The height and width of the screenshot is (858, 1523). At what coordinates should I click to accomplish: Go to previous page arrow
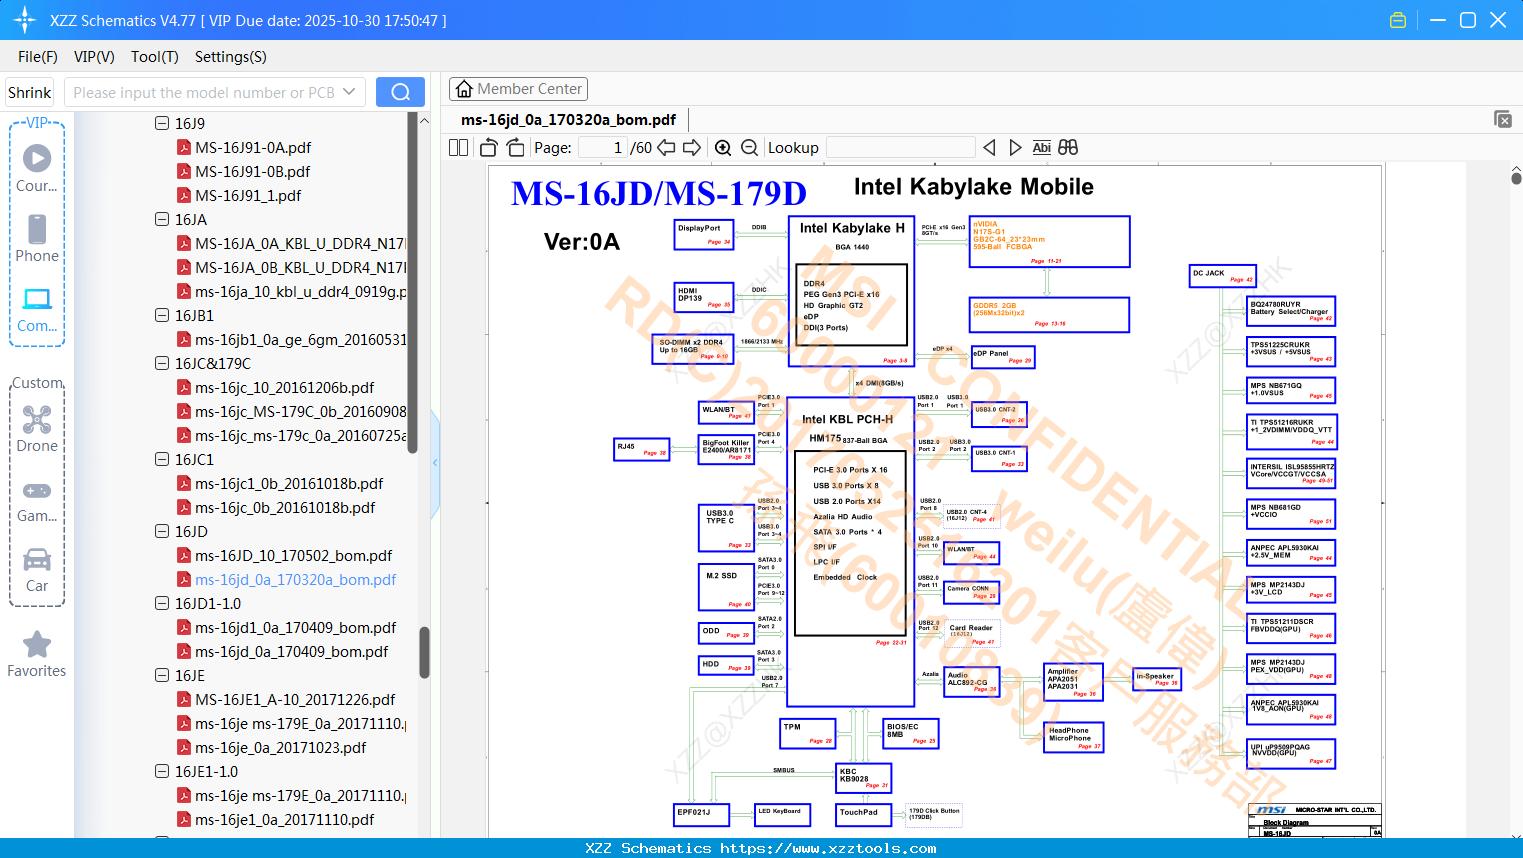(666, 148)
